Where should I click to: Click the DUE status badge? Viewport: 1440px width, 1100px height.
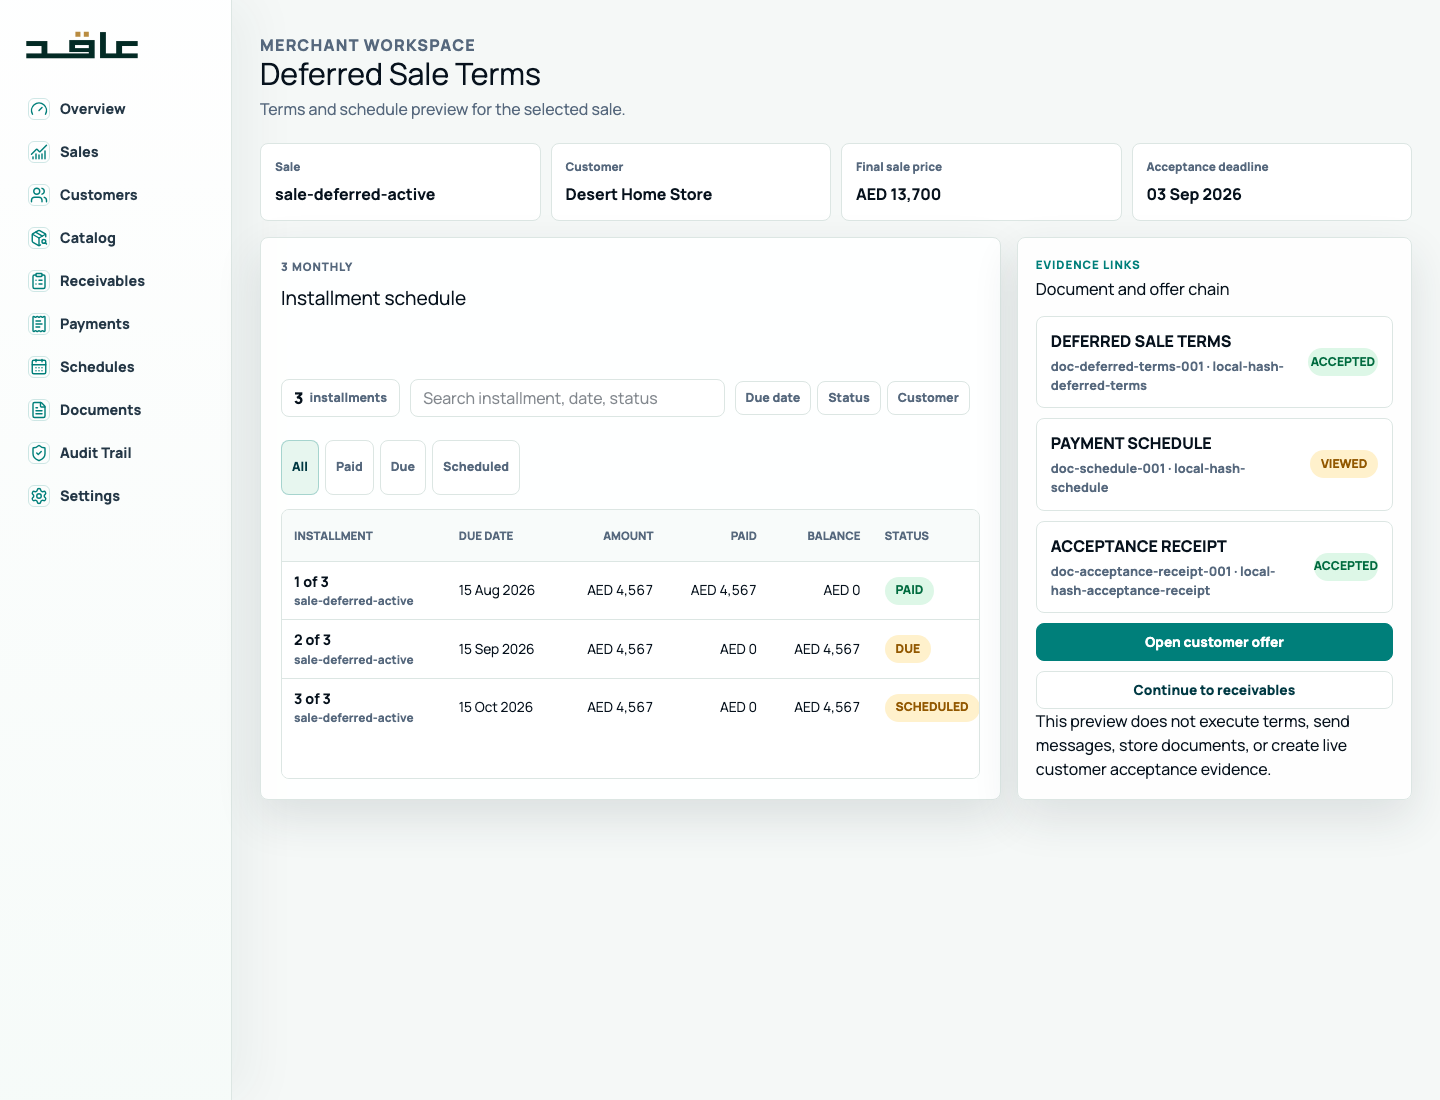pos(908,649)
